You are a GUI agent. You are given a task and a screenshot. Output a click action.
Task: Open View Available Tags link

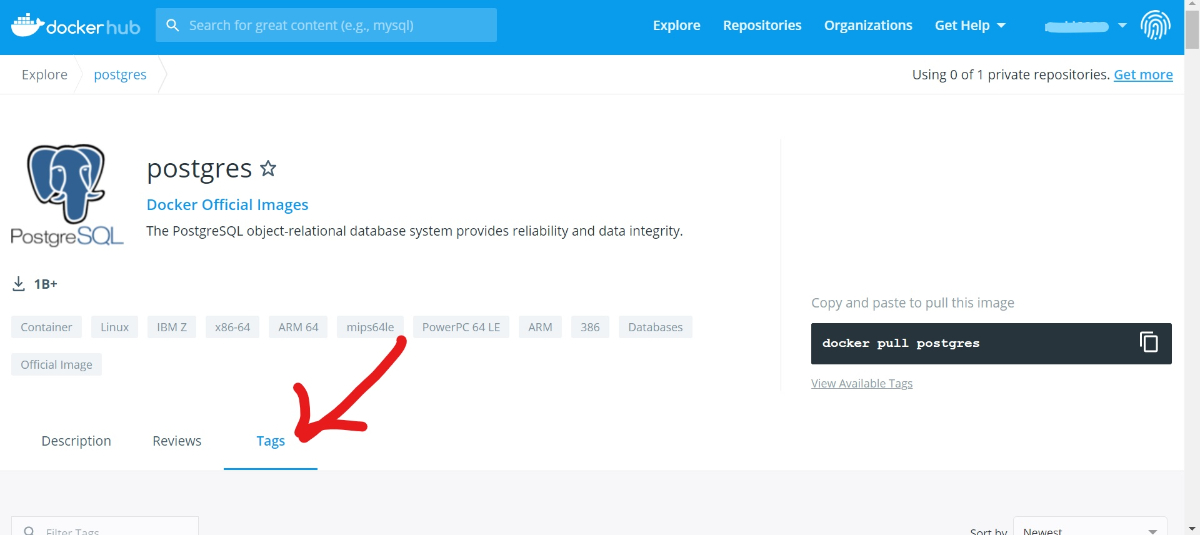click(862, 383)
